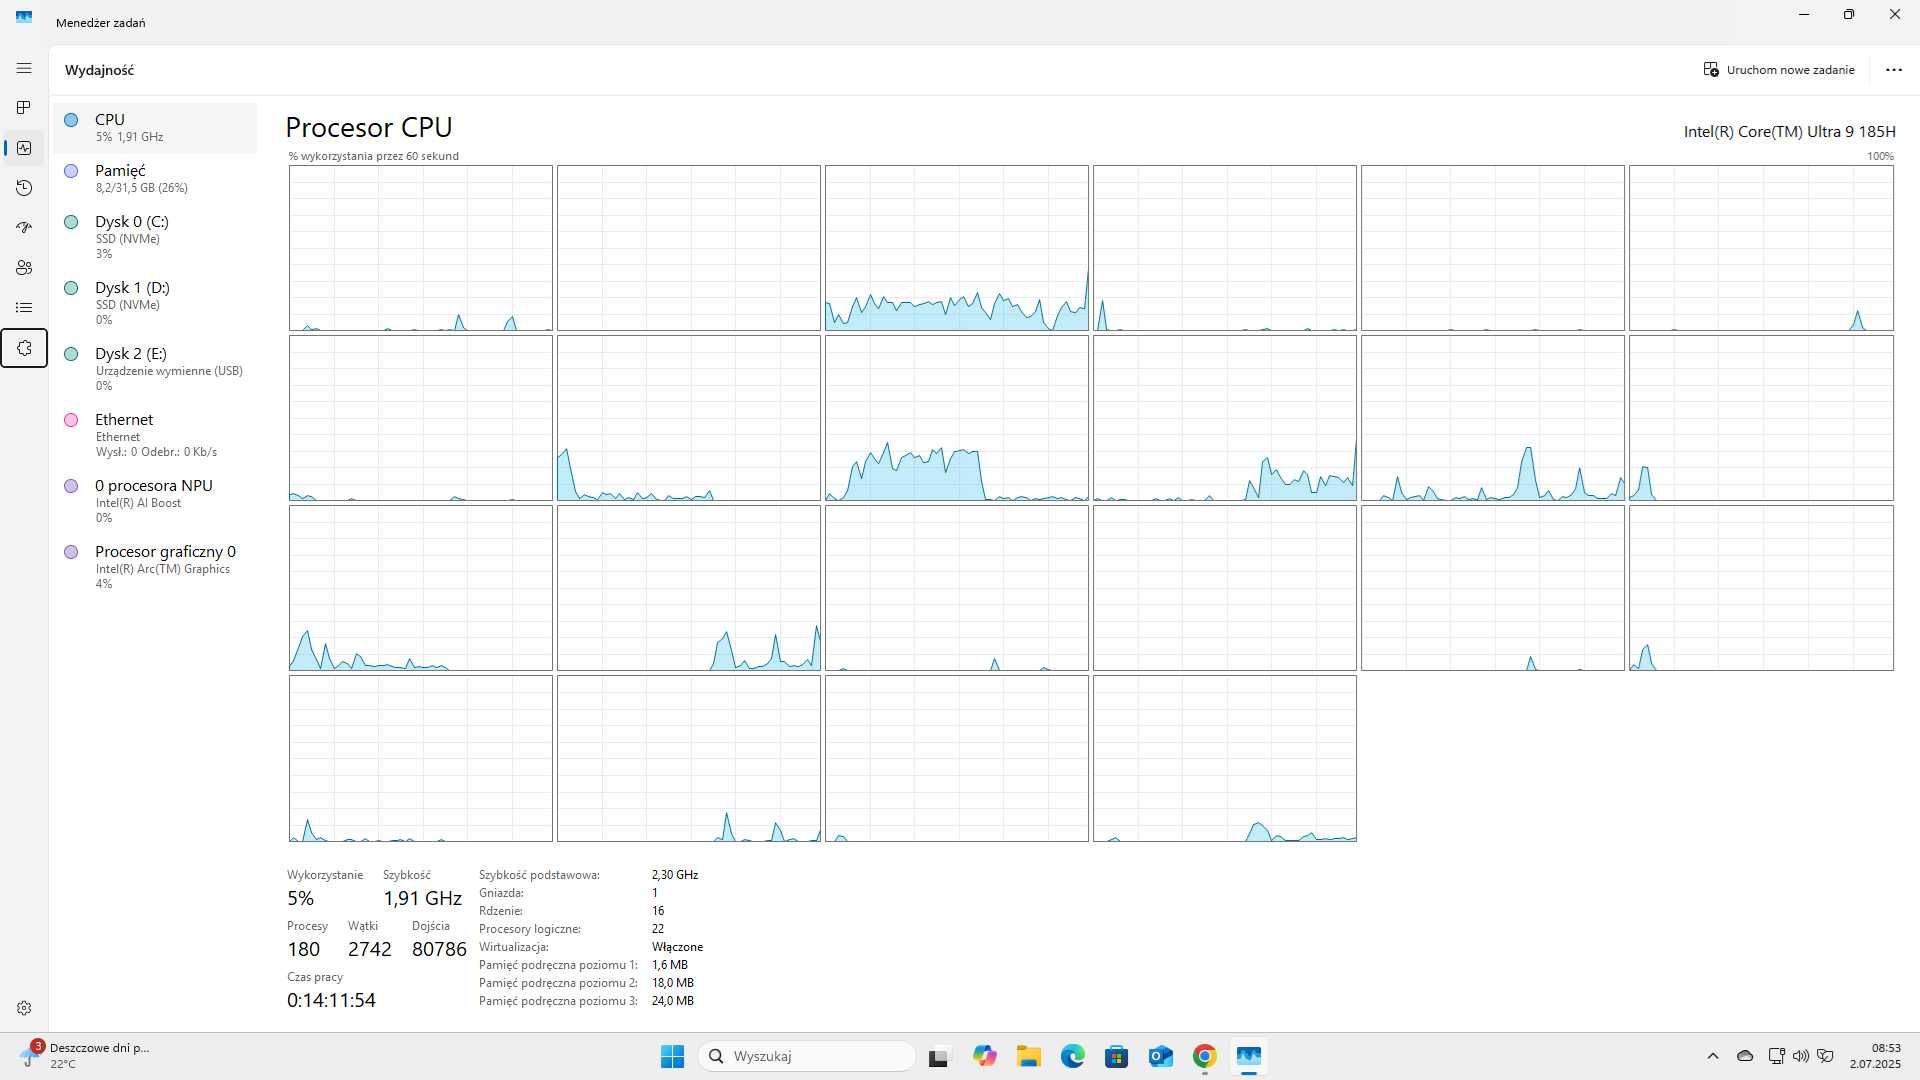This screenshot has height=1080, width=1920.
Task: Open OneDrive cloud tray icon
Action: [1745, 1056]
